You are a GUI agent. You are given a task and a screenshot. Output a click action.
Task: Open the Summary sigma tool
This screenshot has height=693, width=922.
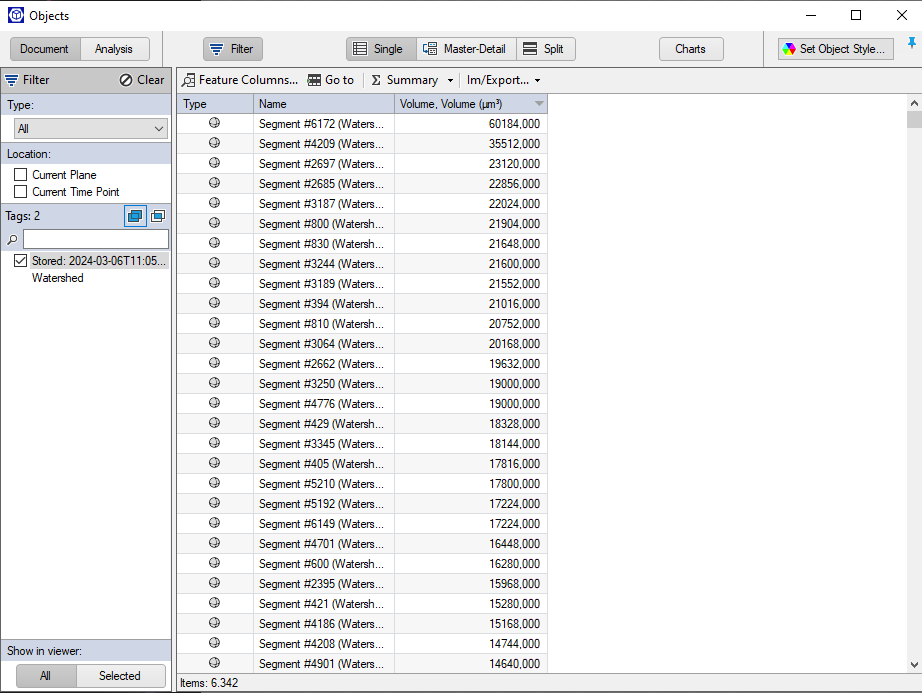pyautogui.click(x=378, y=80)
